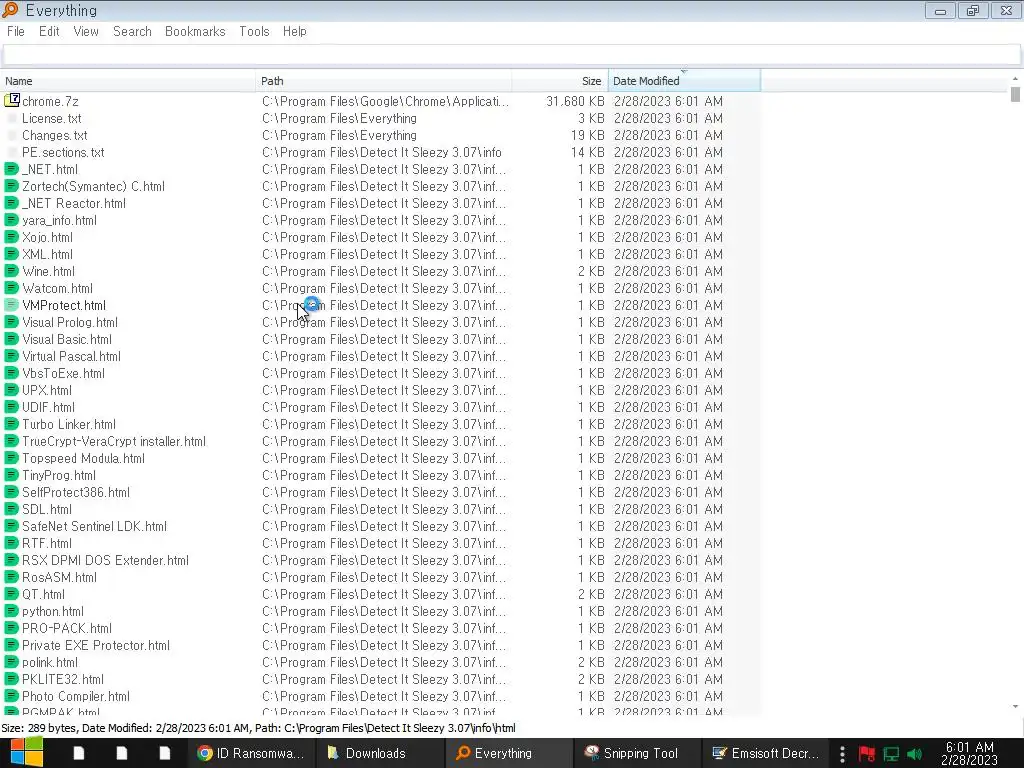The width and height of the screenshot is (1024, 768).
Task: Select SelfProtect386.html file name
Action: tap(76, 492)
